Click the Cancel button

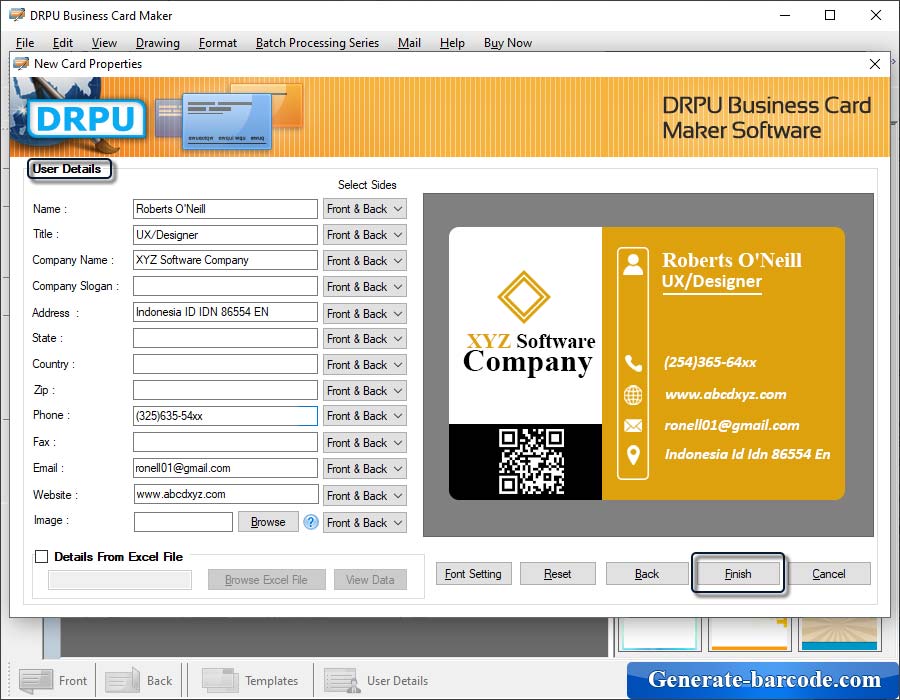pyautogui.click(x=829, y=573)
